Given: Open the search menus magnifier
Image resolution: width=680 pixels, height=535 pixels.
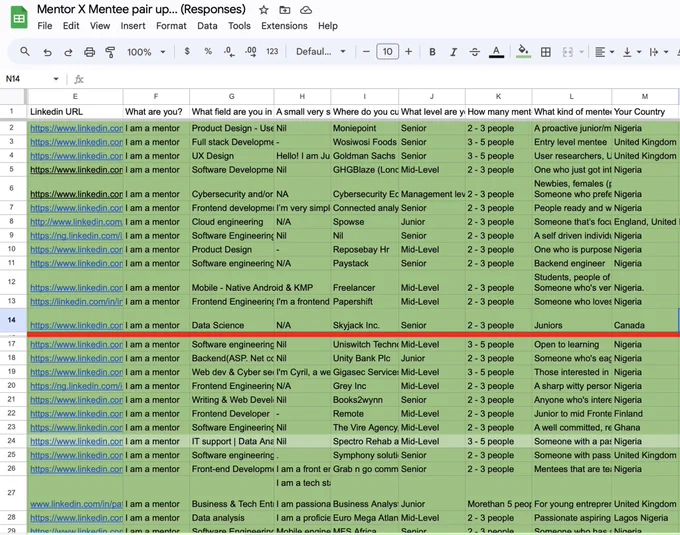Looking at the screenshot, I should point(25,52).
